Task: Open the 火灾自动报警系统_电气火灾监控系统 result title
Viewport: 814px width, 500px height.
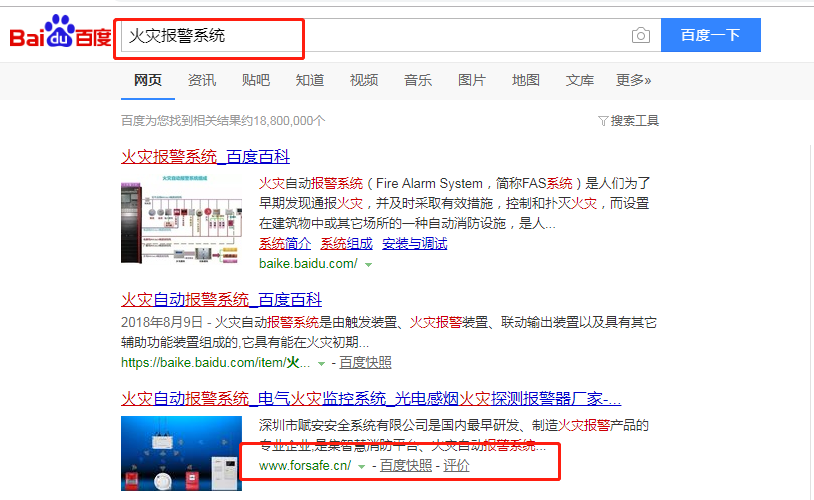Action: (371, 398)
